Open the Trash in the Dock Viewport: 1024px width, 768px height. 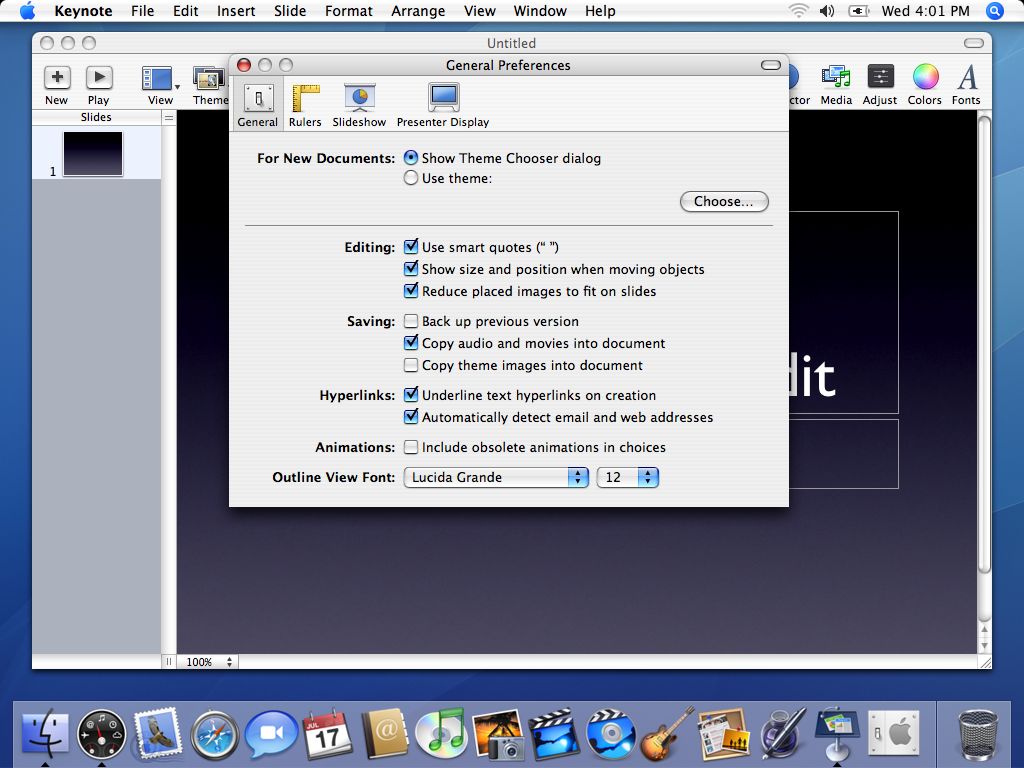[978, 735]
